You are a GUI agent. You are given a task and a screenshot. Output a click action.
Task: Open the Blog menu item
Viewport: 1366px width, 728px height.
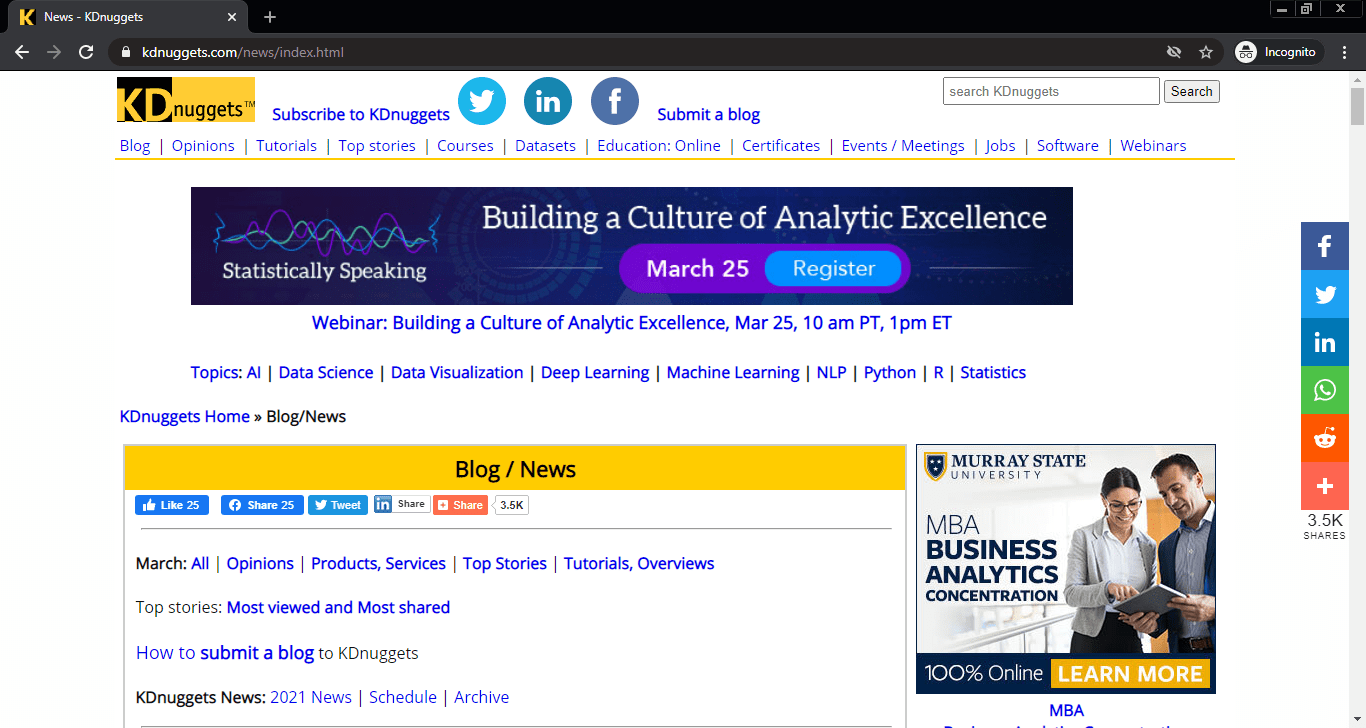pyautogui.click(x=135, y=145)
